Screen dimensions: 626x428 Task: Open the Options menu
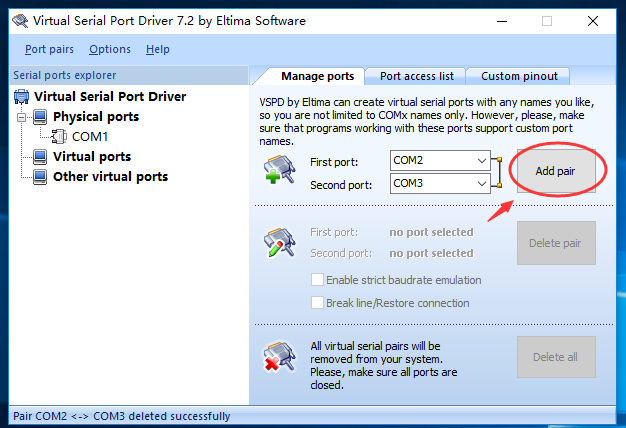pos(110,49)
